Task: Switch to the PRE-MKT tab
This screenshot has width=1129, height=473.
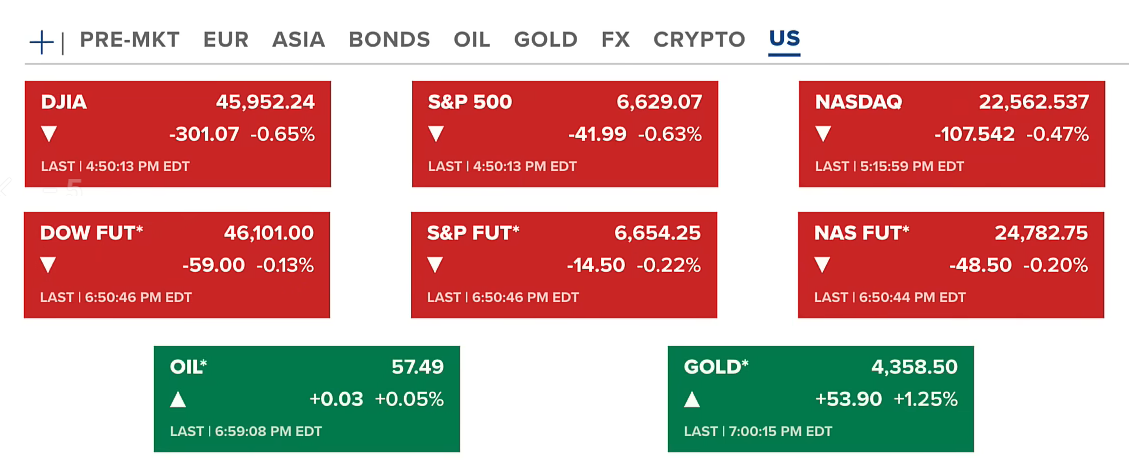Action: [130, 40]
